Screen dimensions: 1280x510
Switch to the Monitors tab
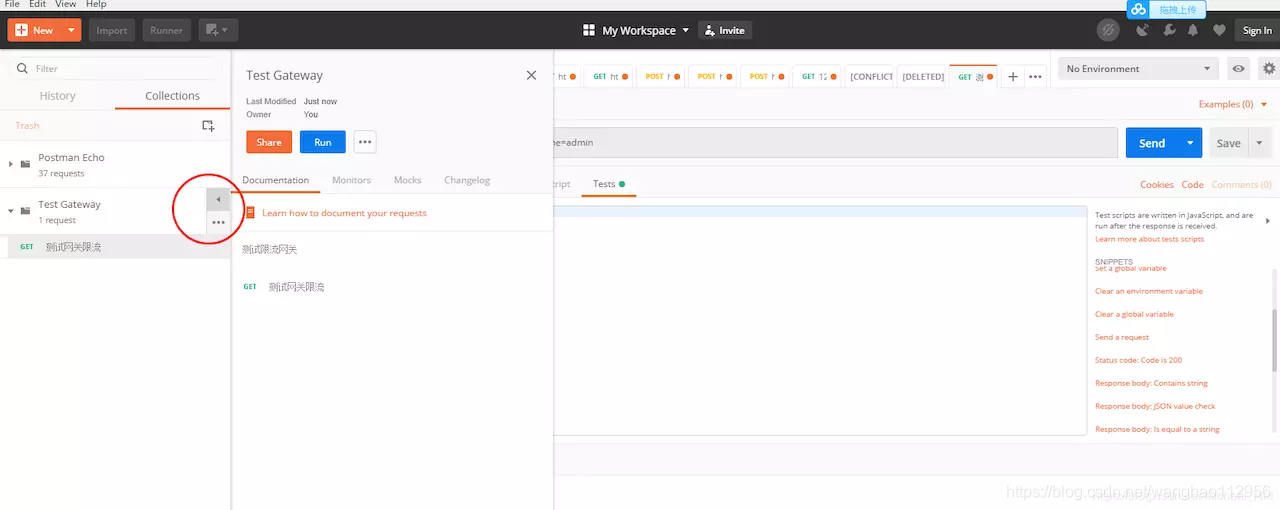[351, 180]
